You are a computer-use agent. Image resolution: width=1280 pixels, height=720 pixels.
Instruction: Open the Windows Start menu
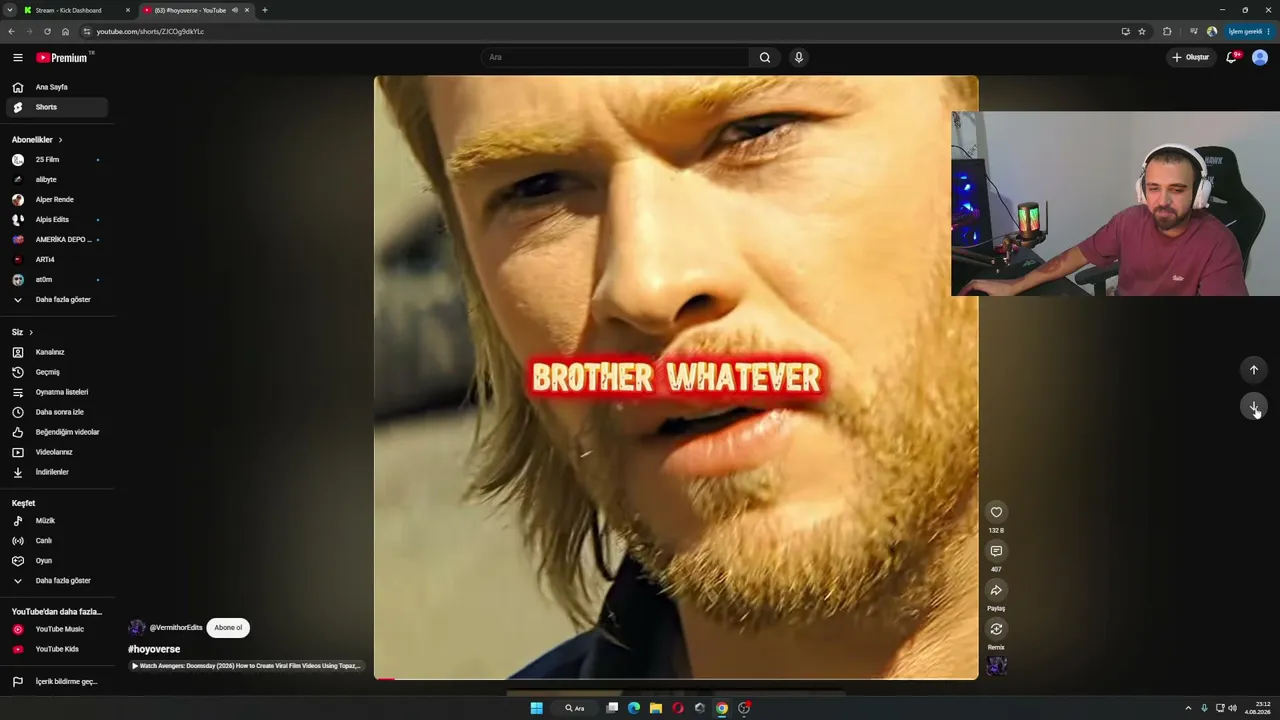tap(537, 708)
